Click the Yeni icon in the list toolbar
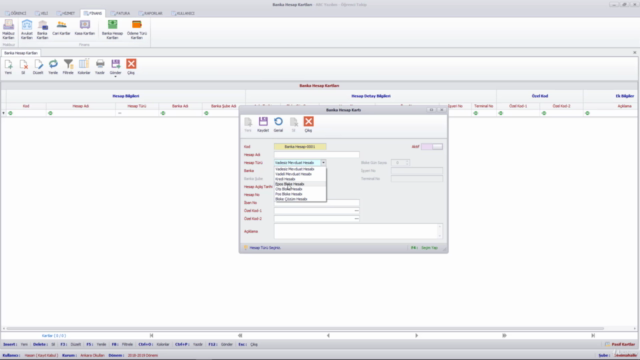The height and width of the screenshot is (360, 640). [x=8, y=67]
